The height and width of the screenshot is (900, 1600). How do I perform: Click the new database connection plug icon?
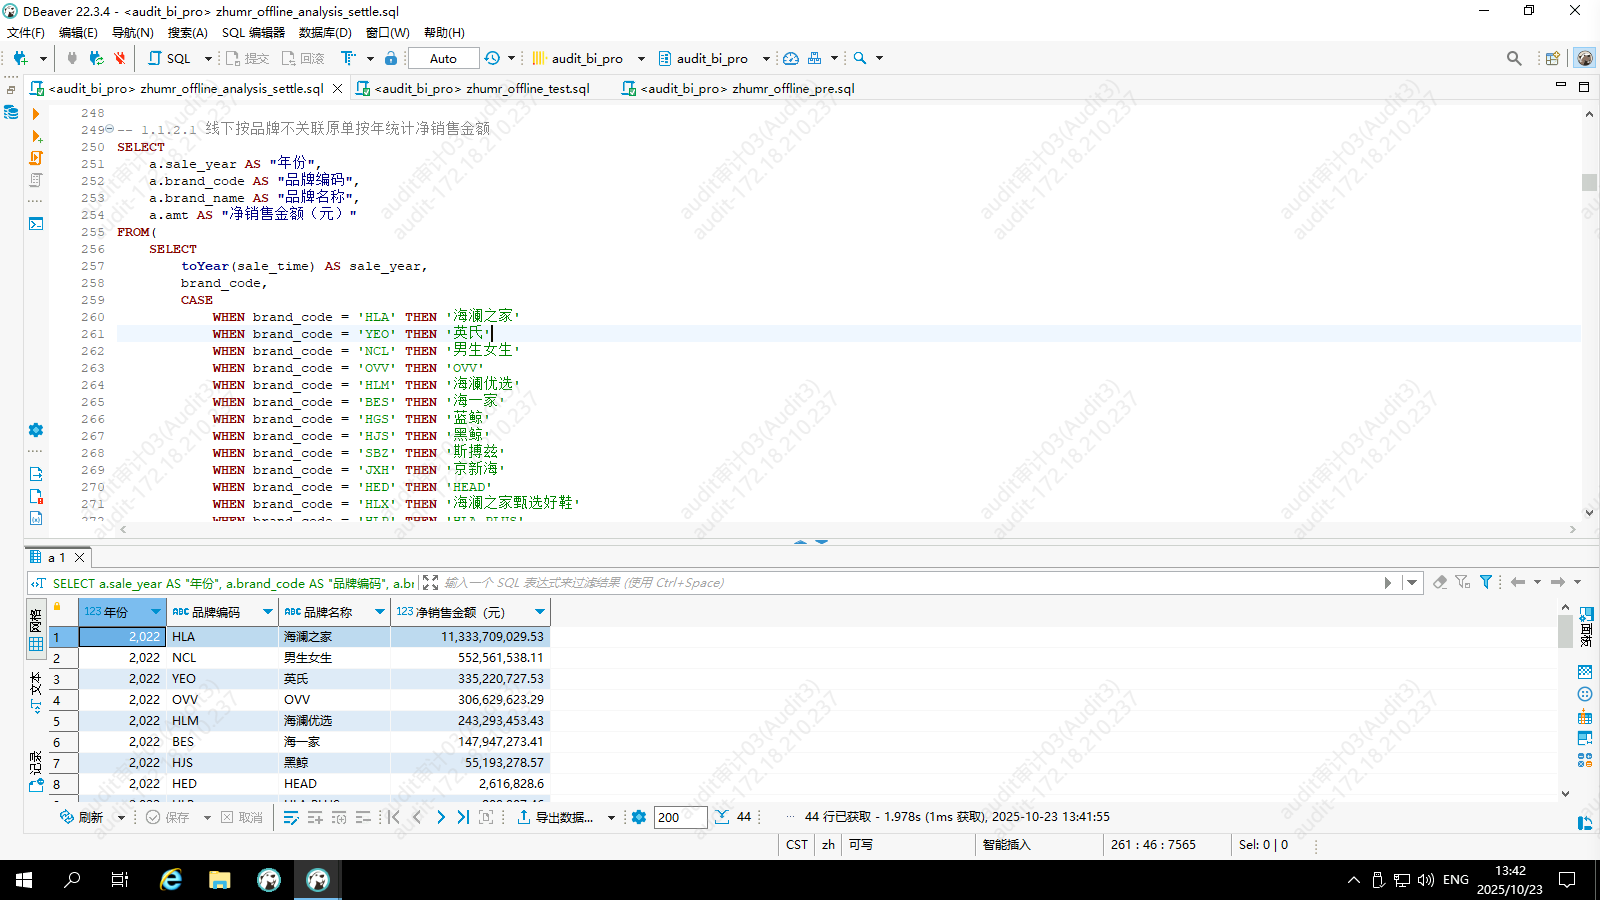click(20, 58)
